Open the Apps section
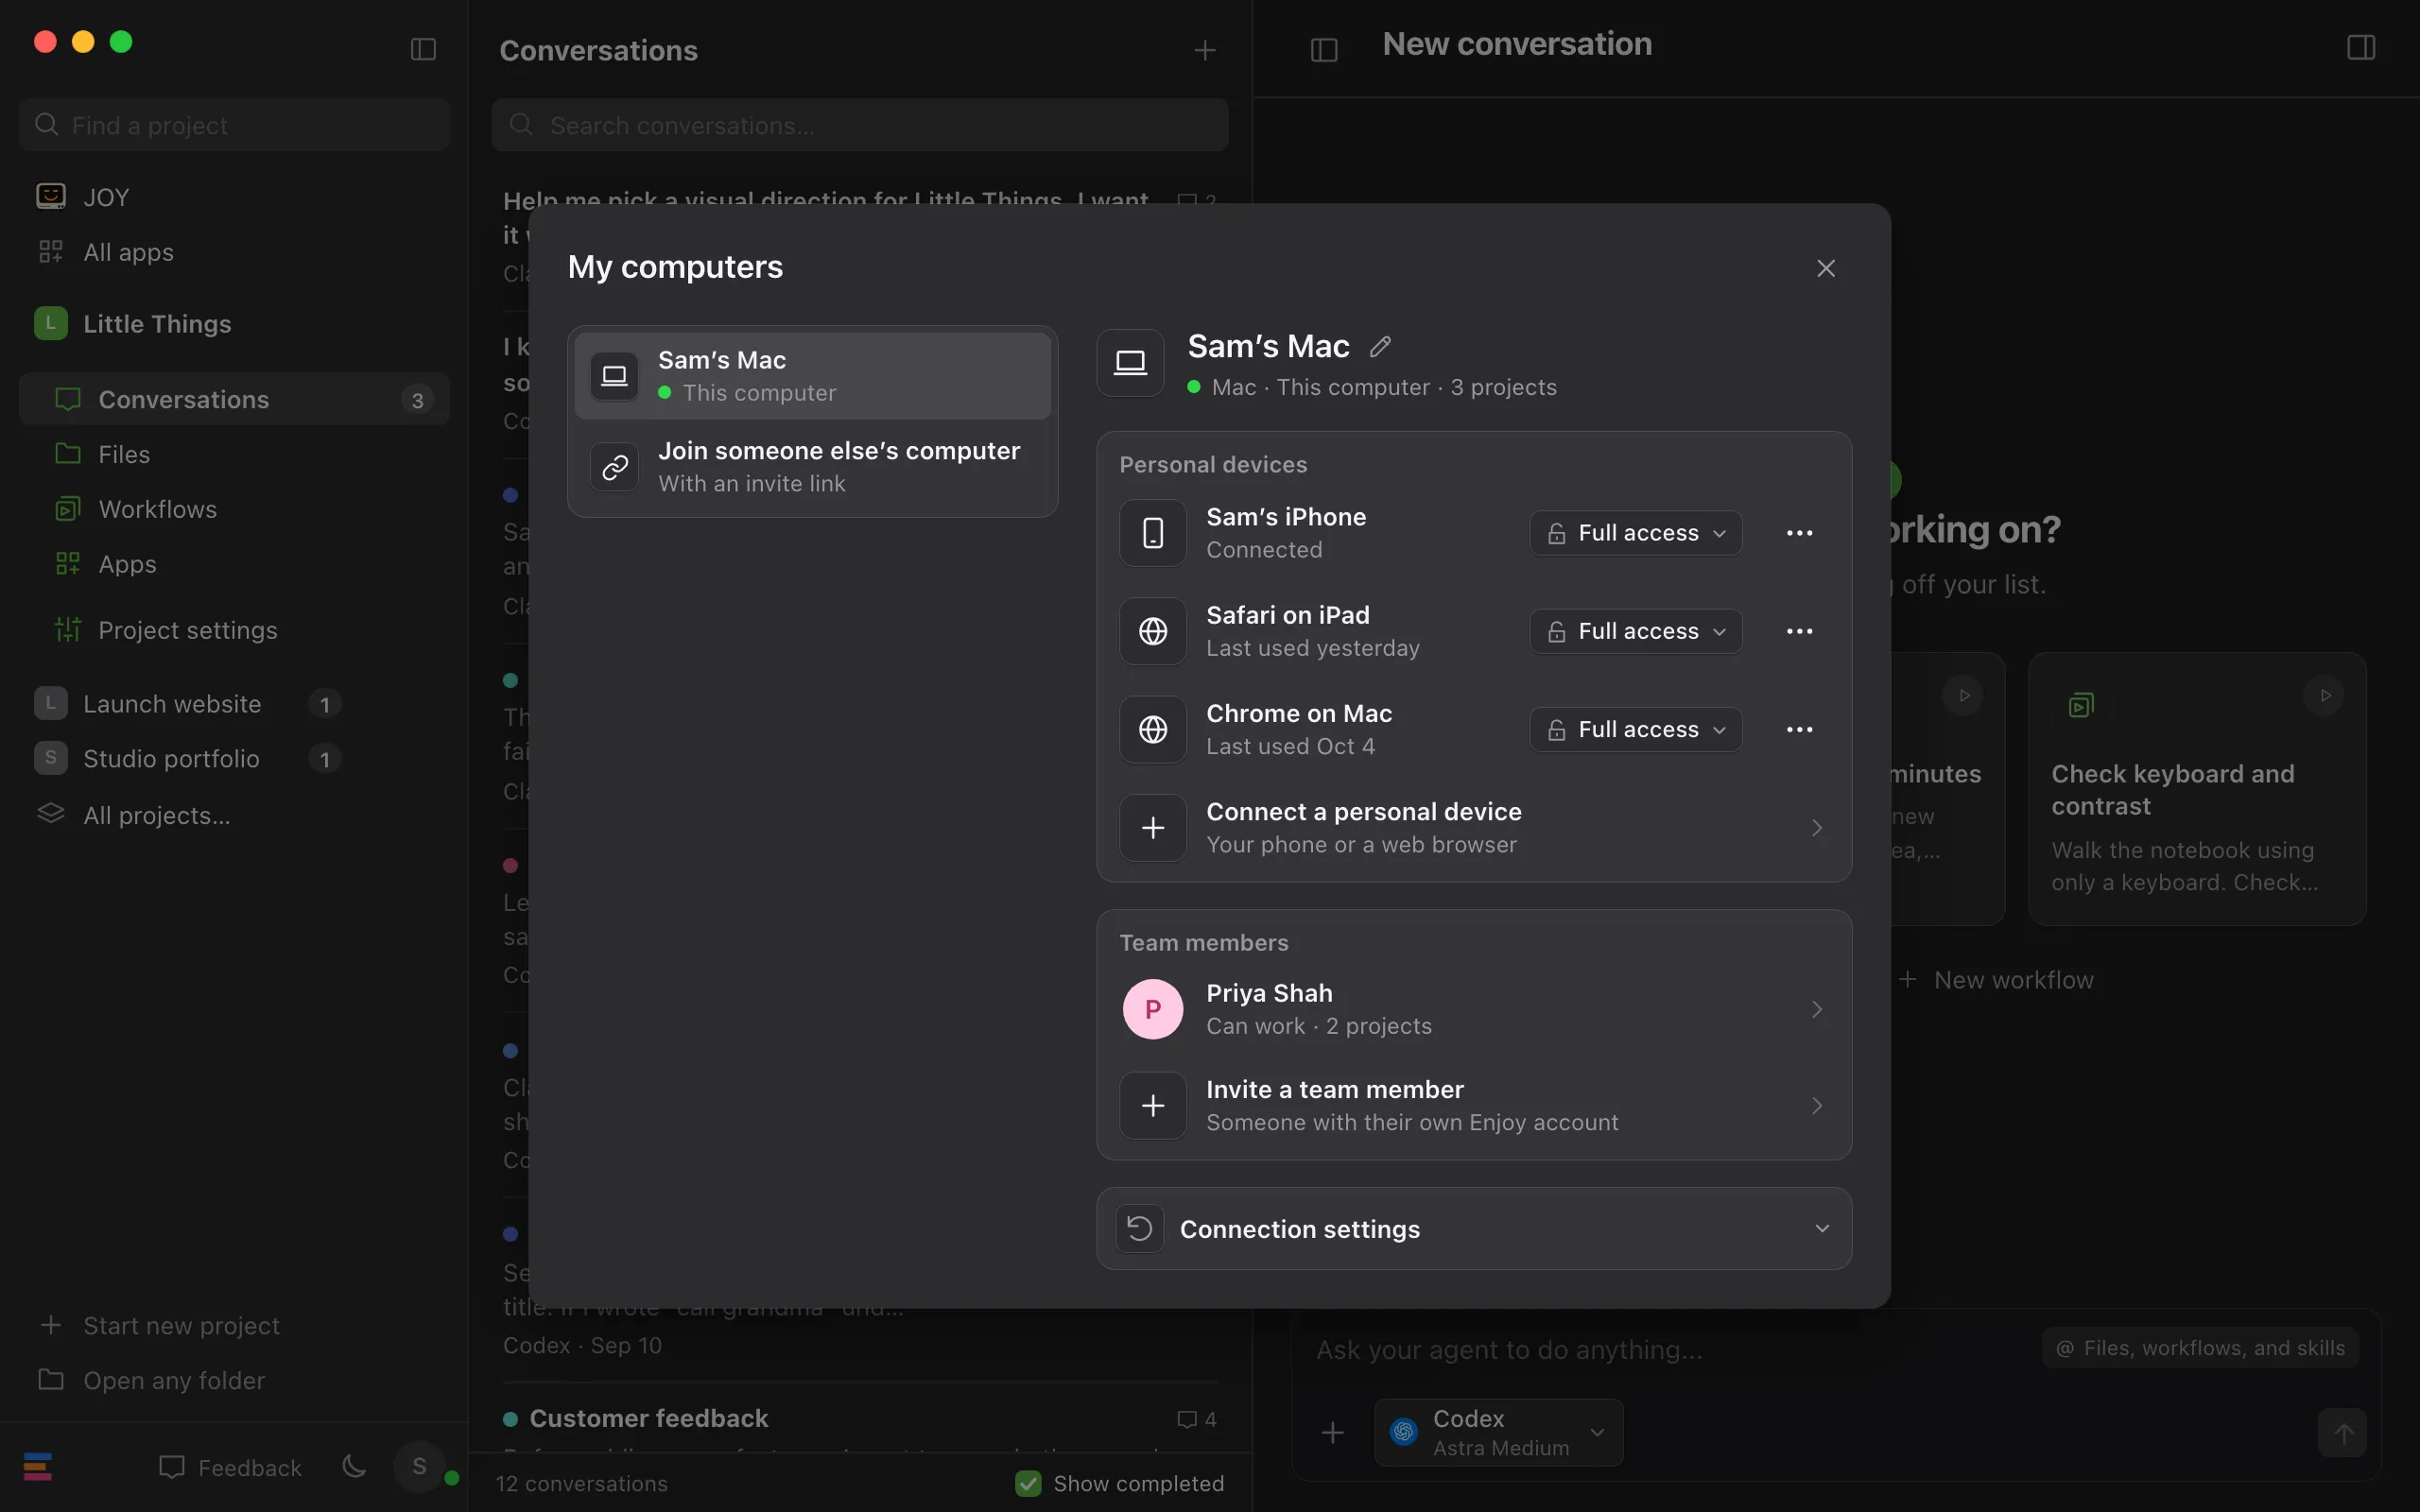Screen dimensions: 2420x1512 click(234, 564)
